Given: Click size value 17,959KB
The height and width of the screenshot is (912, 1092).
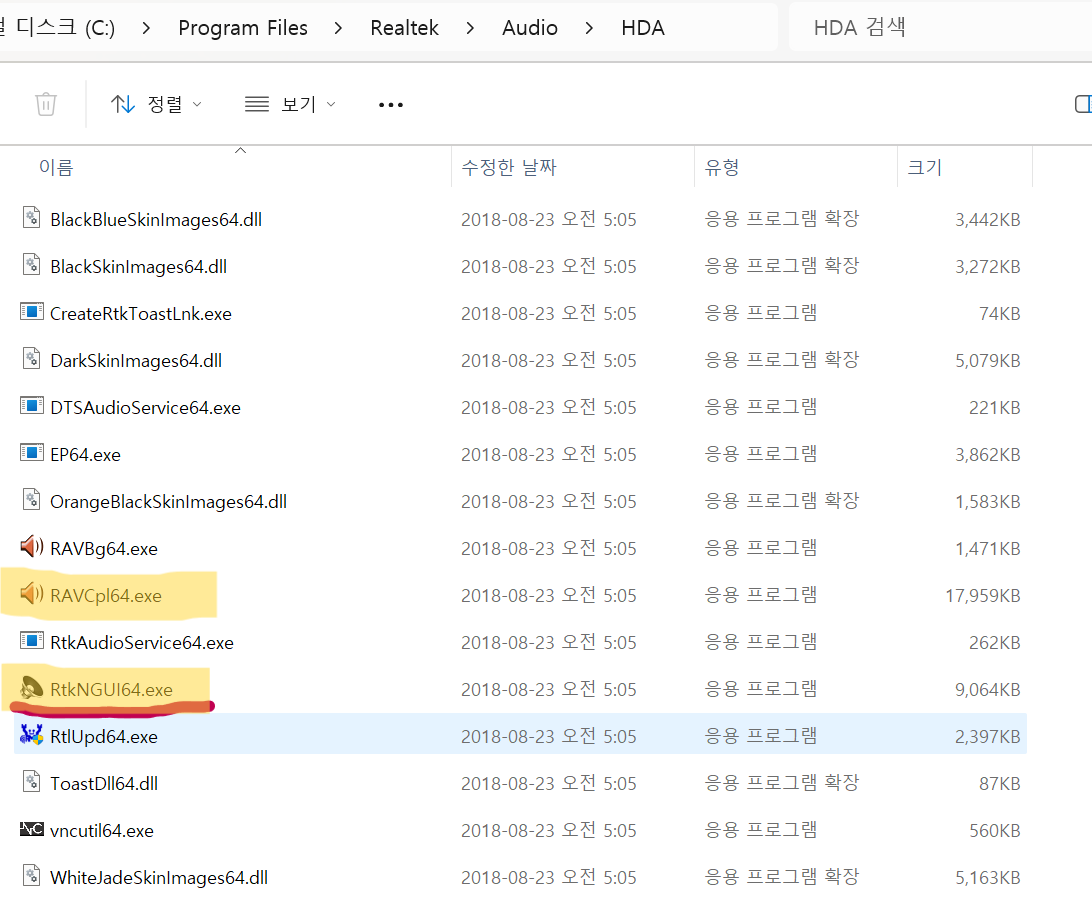Looking at the screenshot, I should click(x=983, y=596).
